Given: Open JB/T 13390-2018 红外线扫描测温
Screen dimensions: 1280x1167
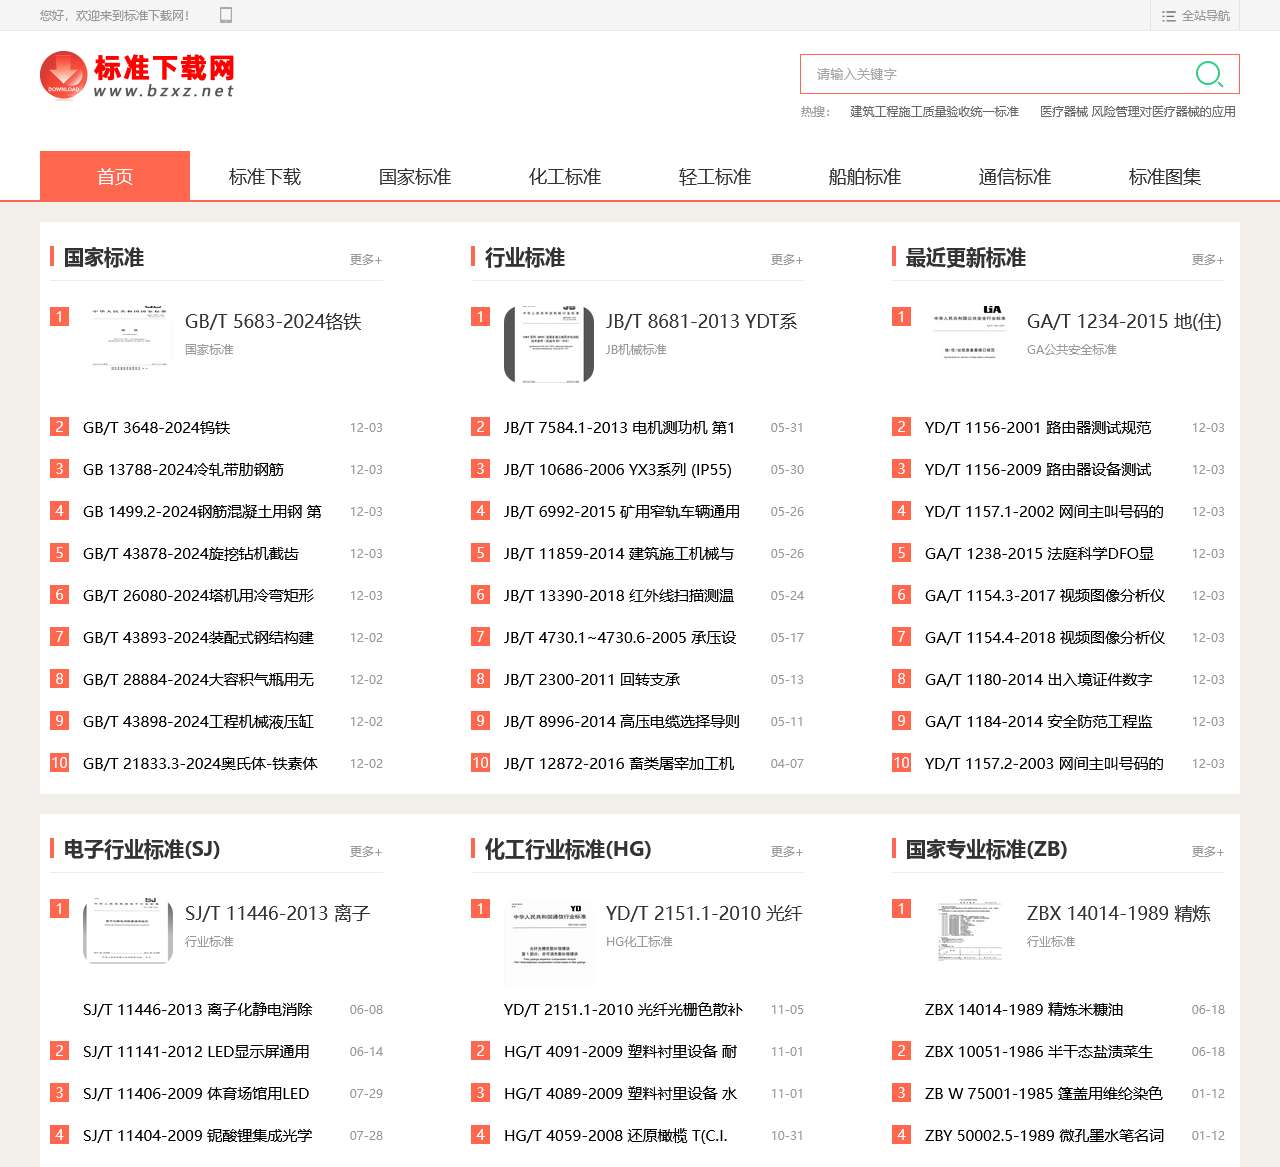Looking at the screenshot, I should (x=619, y=596).
